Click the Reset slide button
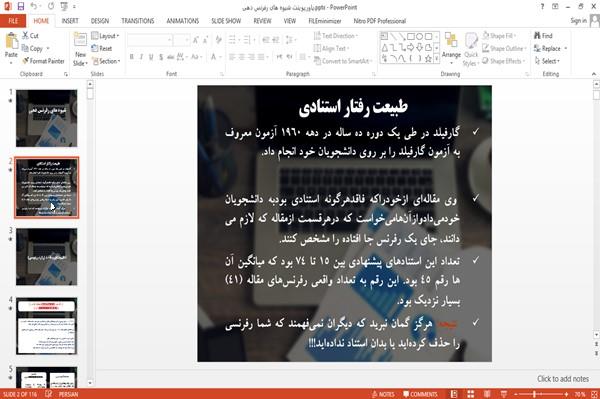The height and width of the screenshot is (399, 600). click(102, 48)
